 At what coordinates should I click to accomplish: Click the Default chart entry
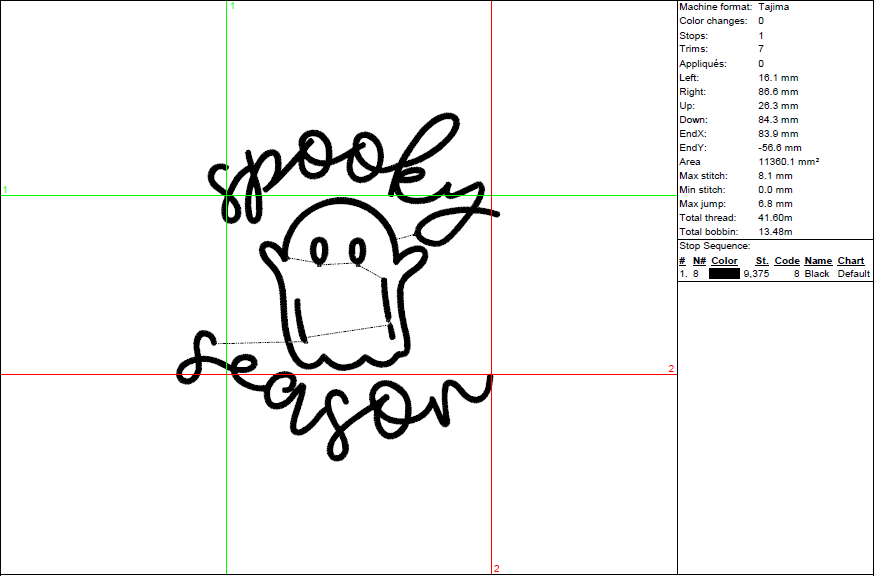pos(853,274)
